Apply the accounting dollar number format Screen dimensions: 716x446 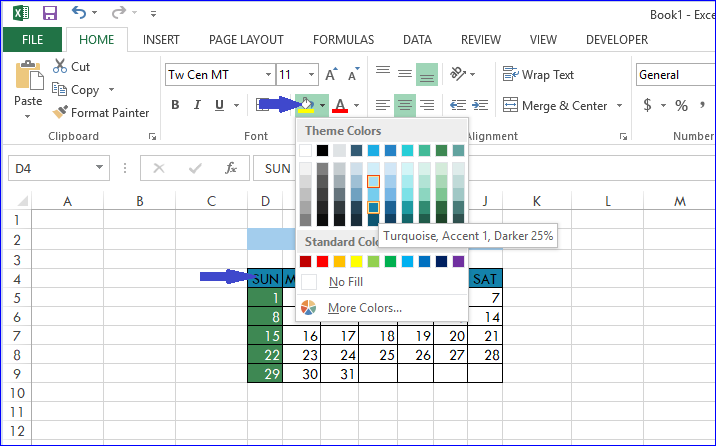(647, 105)
